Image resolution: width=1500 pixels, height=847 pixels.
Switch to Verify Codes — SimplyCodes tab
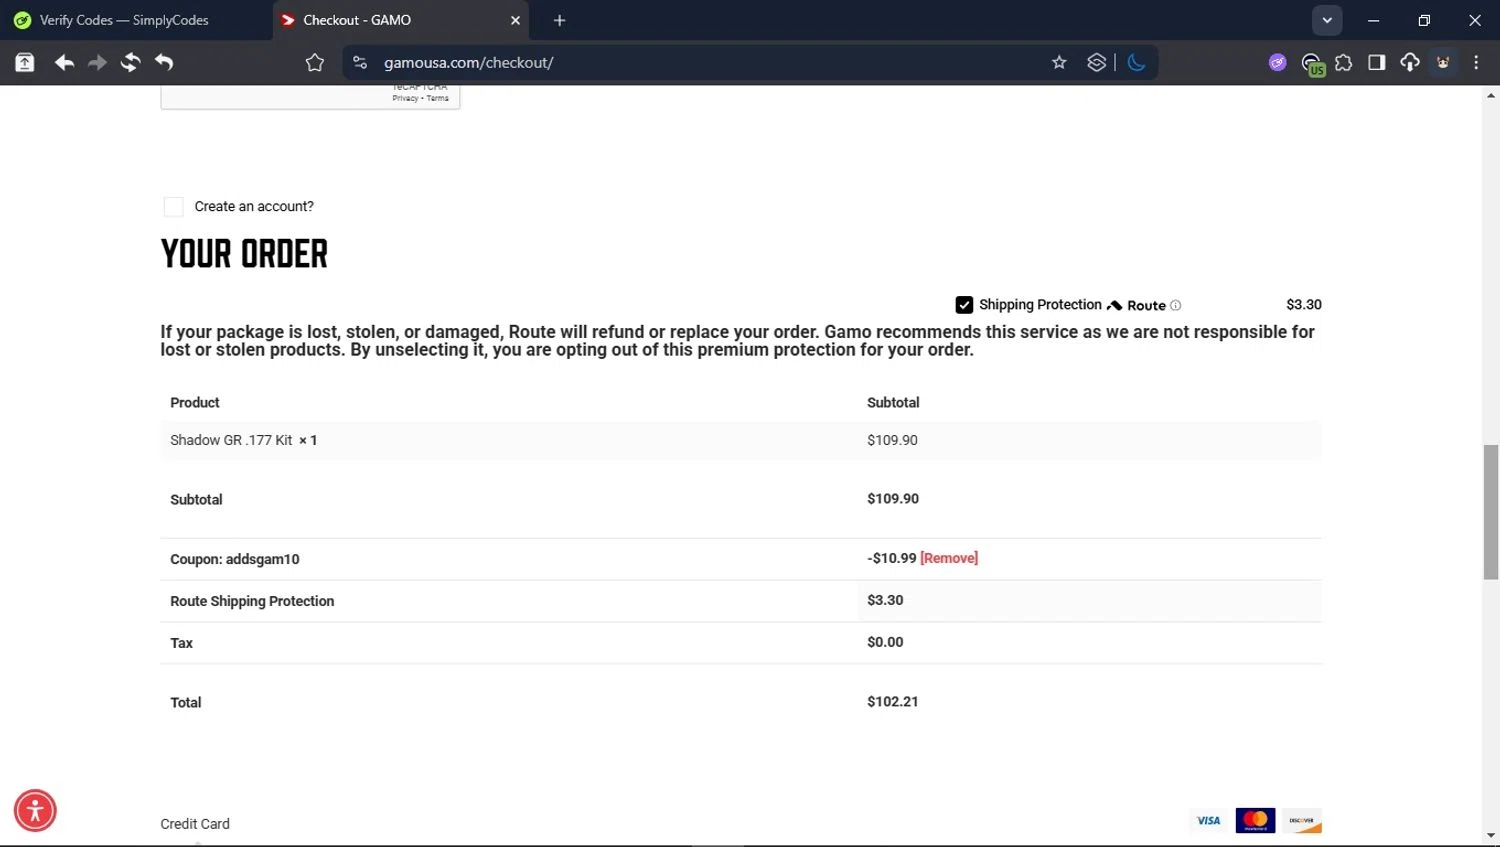coord(125,20)
